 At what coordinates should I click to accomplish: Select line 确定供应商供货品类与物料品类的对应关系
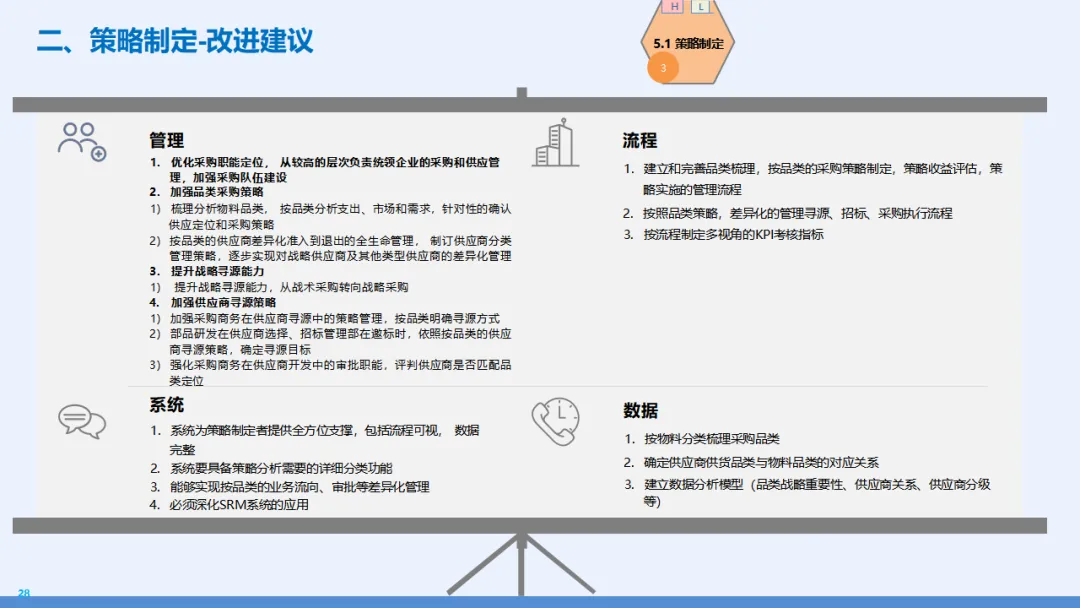[x=751, y=463]
